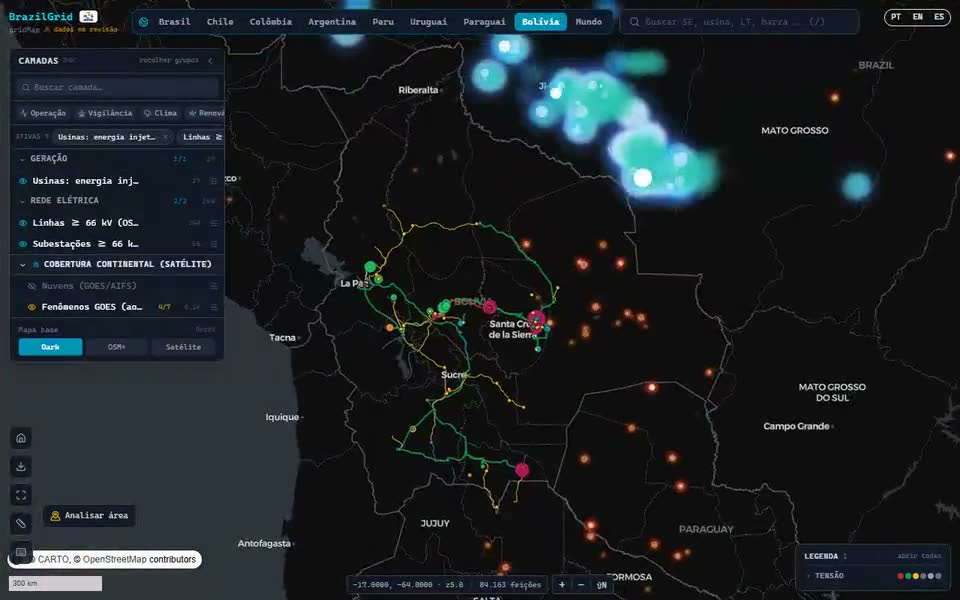Image resolution: width=960 pixels, height=600 pixels.
Task: Click the magnifier icon in Buscar camada field
Action: tap(26, 88)
